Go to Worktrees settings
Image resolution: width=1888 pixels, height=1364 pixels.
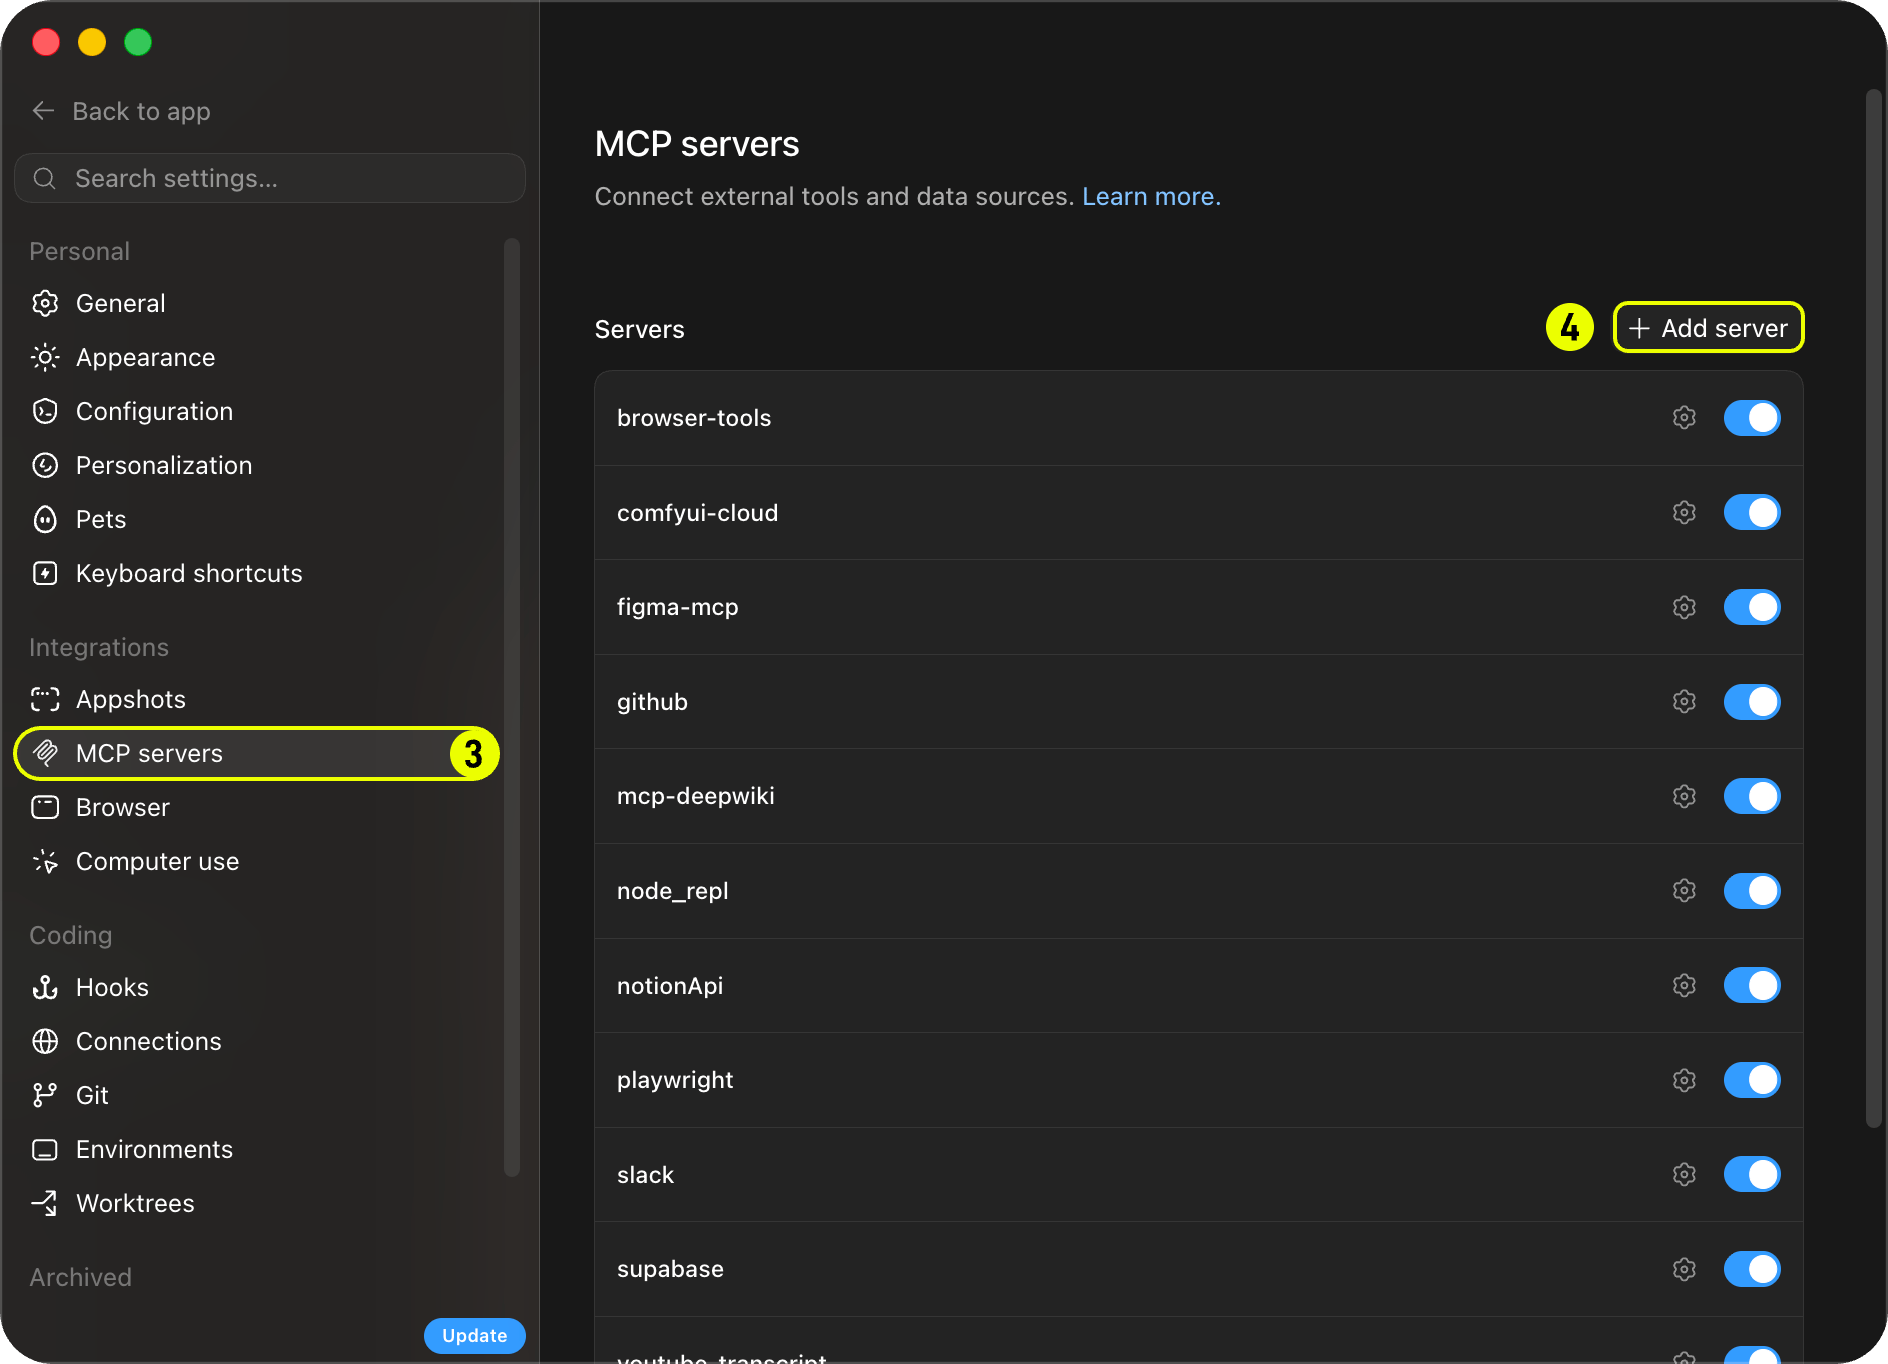click(258, 1203)
